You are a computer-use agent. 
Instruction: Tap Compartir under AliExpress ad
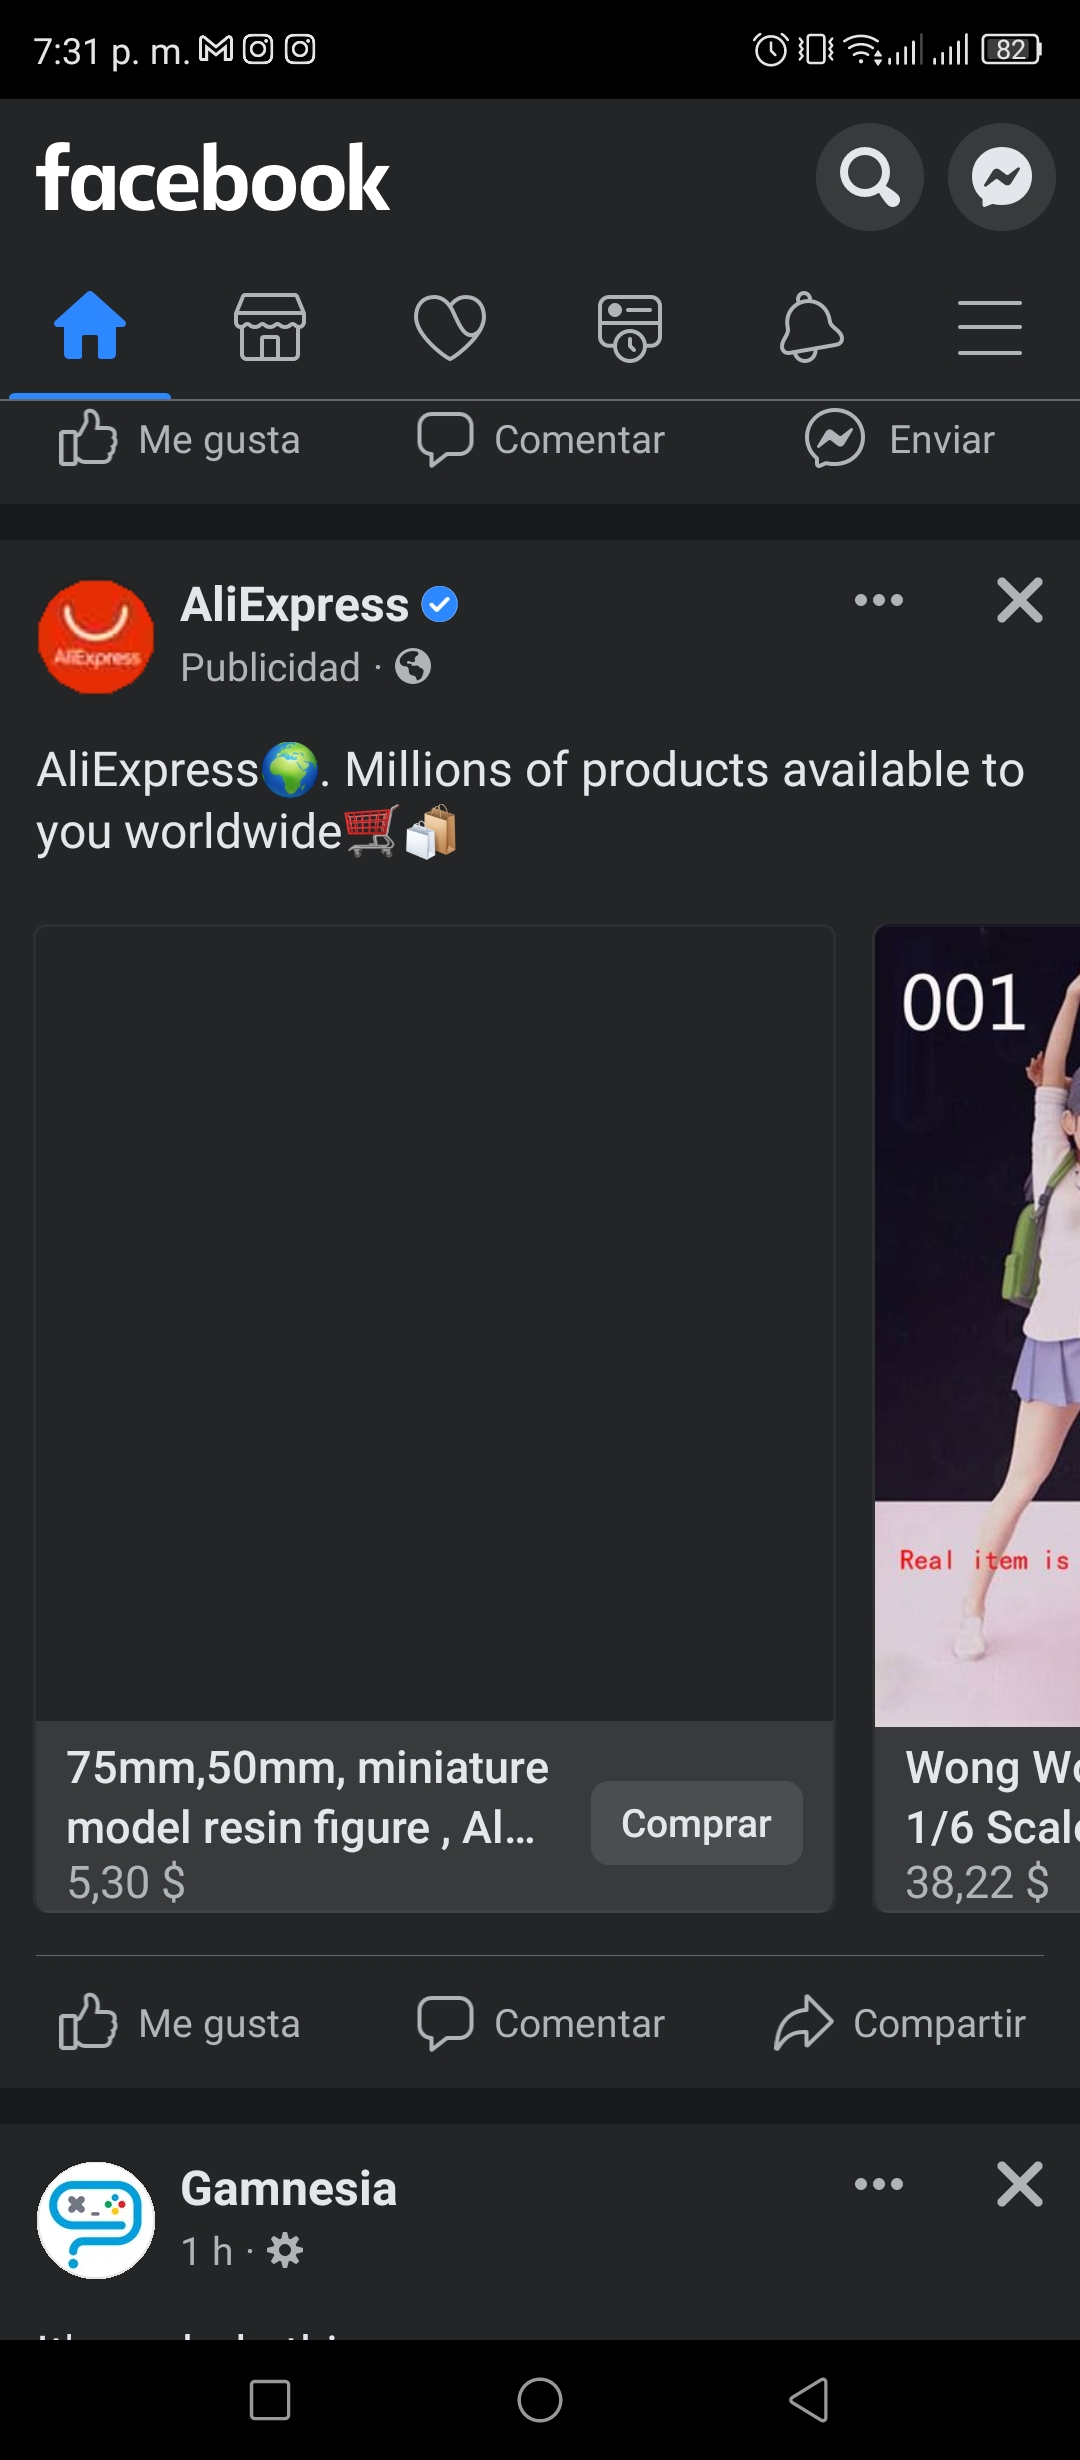(x=900, y=2023)
